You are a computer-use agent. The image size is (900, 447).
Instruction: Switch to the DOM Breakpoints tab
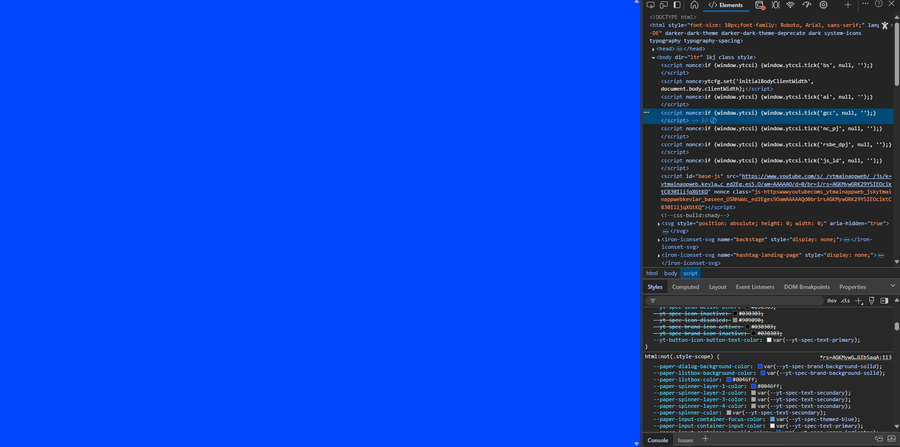click(806, 287)
